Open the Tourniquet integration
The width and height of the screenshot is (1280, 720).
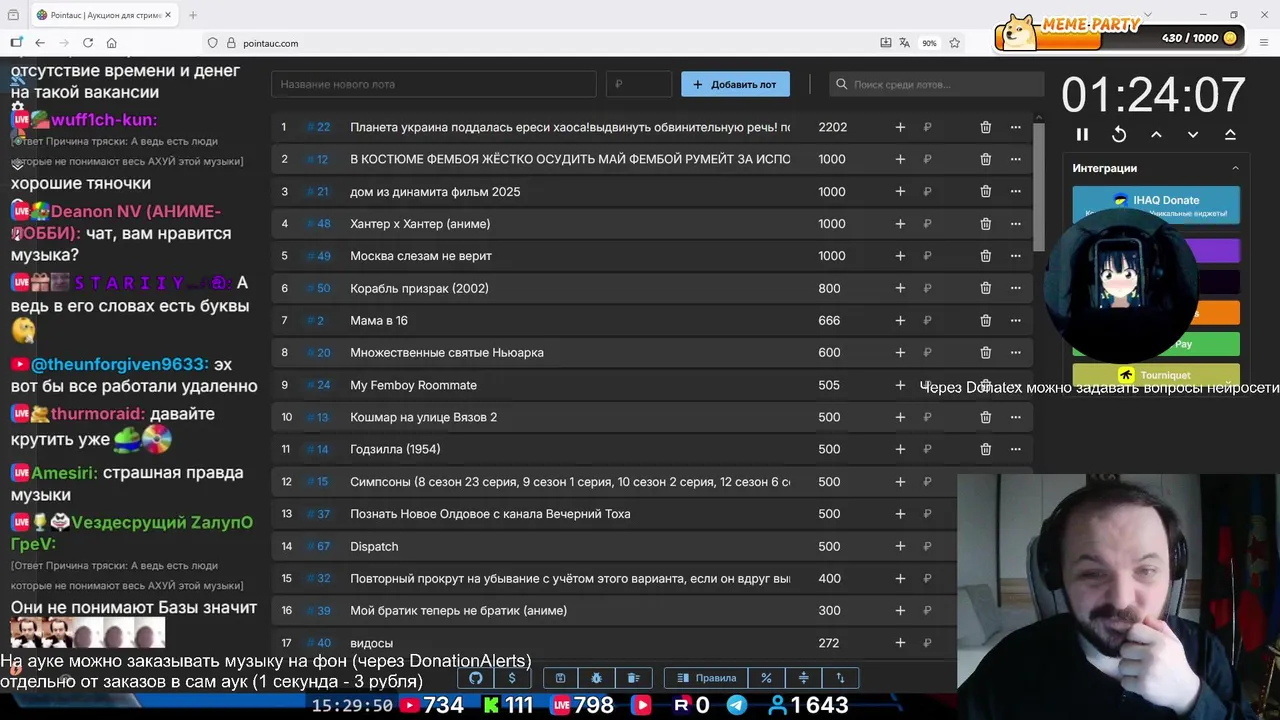[x=1156, y=375]
